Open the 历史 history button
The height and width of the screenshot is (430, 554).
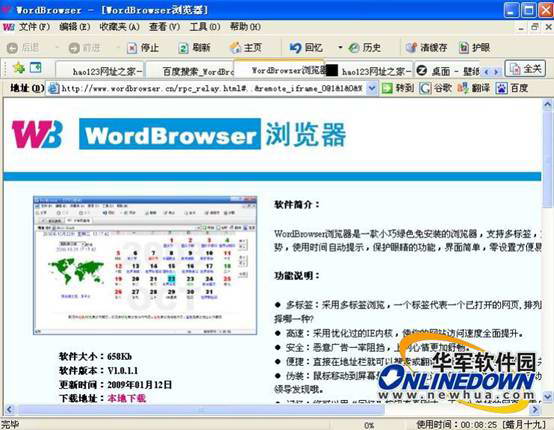pos(365,48)
